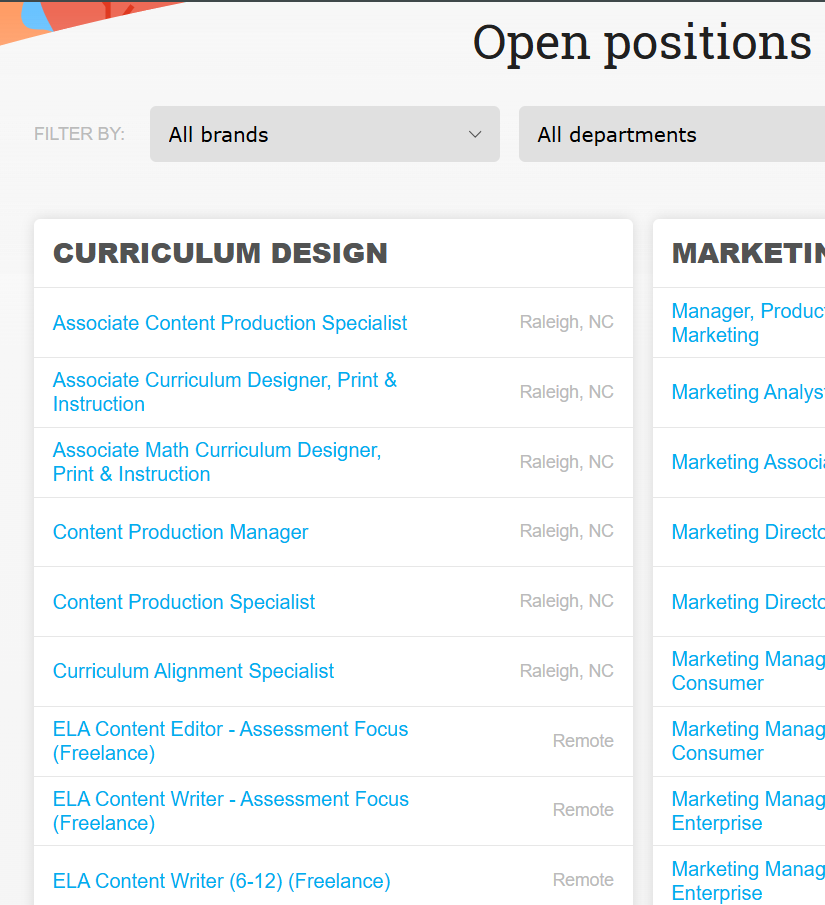Viewport: 825px width, 905px height.
Task: Open ELA Content Writer - Assessment Focus job
Action: [231, 811]
